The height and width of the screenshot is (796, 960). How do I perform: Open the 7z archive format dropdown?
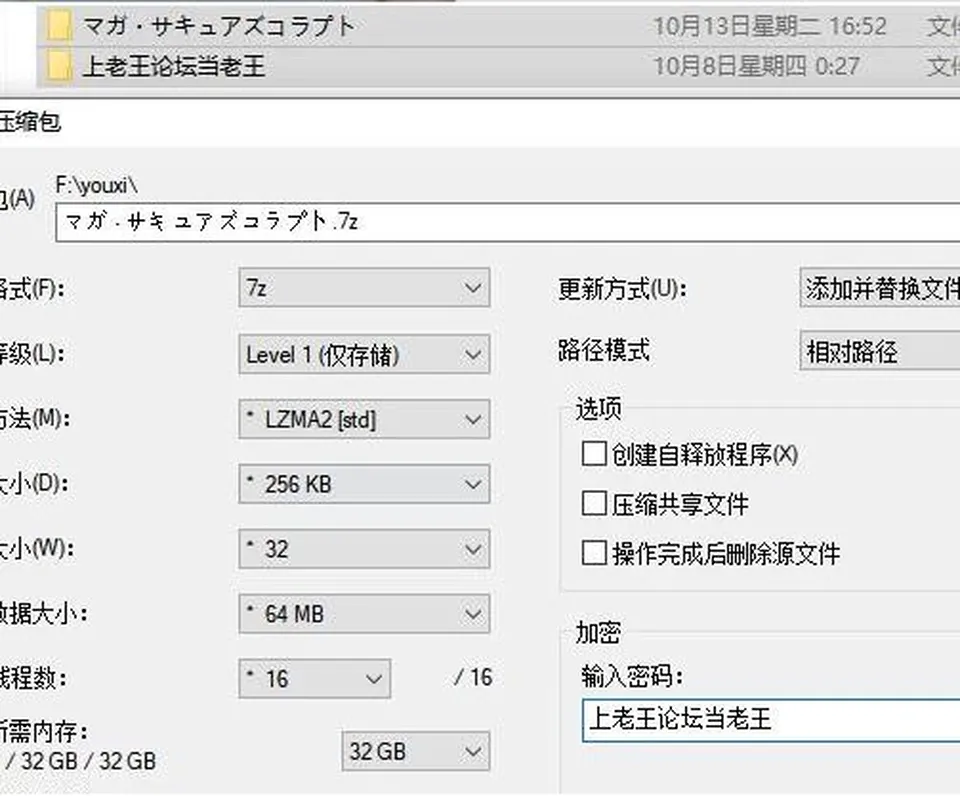[364, 287]
